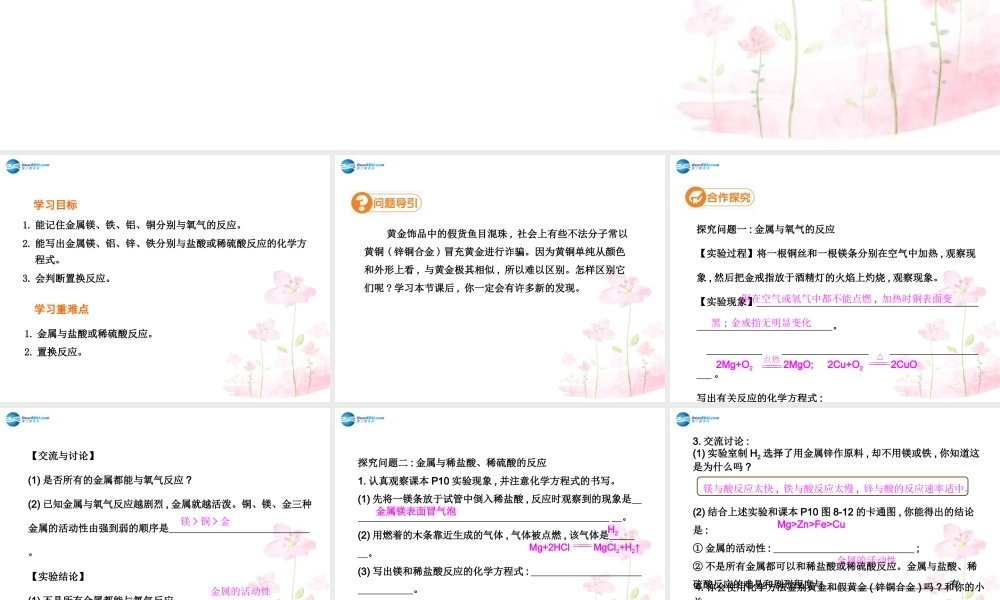Select the question-mark 问题导引 badge icon
Image resolution: width=1000 pixels, height=600 pixels.
point(360,200)
